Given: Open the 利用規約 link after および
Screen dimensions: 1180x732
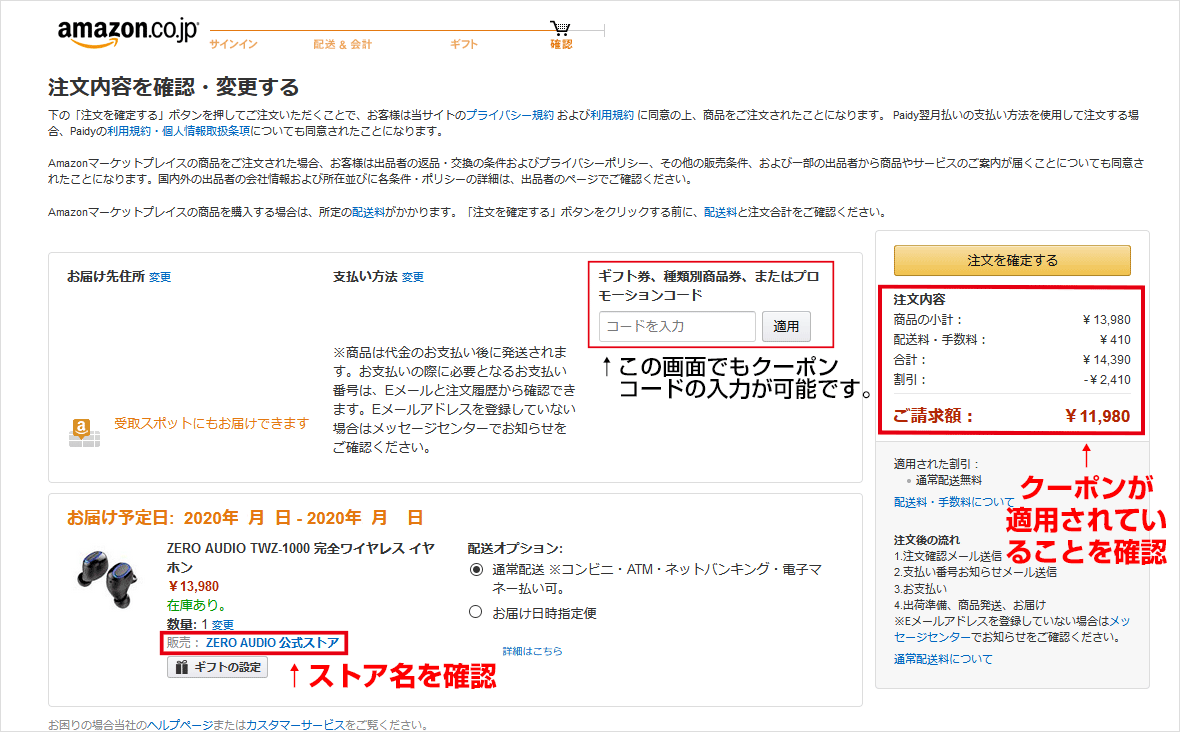Looking at the screenshot, I should pos(612,115).
